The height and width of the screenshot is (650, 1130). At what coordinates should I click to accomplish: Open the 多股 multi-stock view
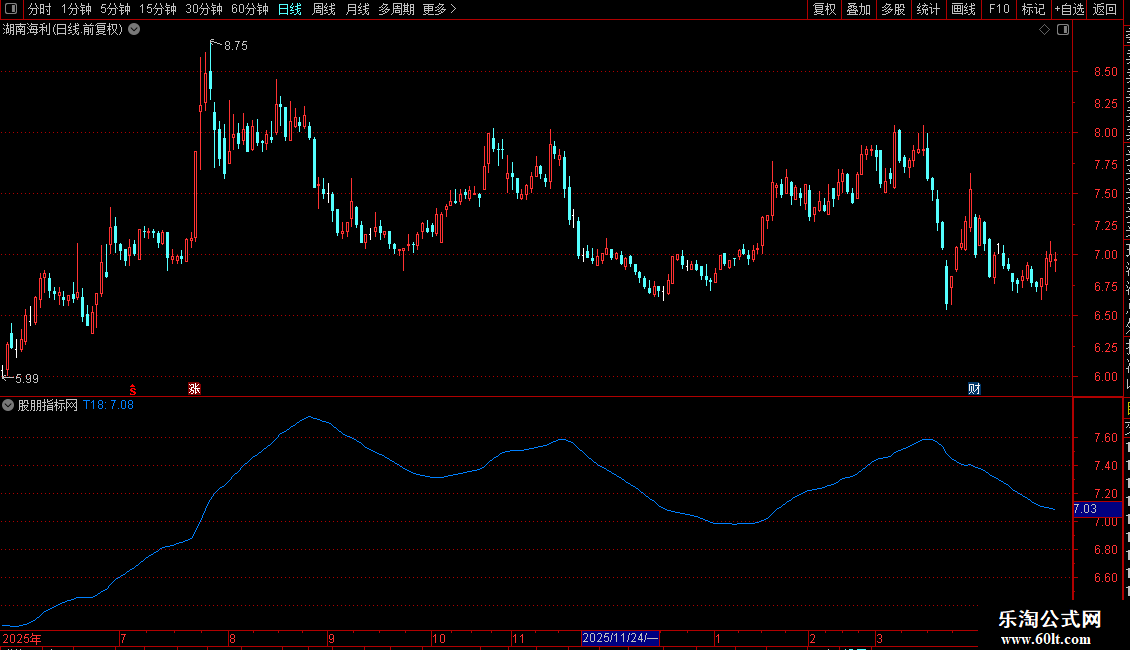[893, 9]
